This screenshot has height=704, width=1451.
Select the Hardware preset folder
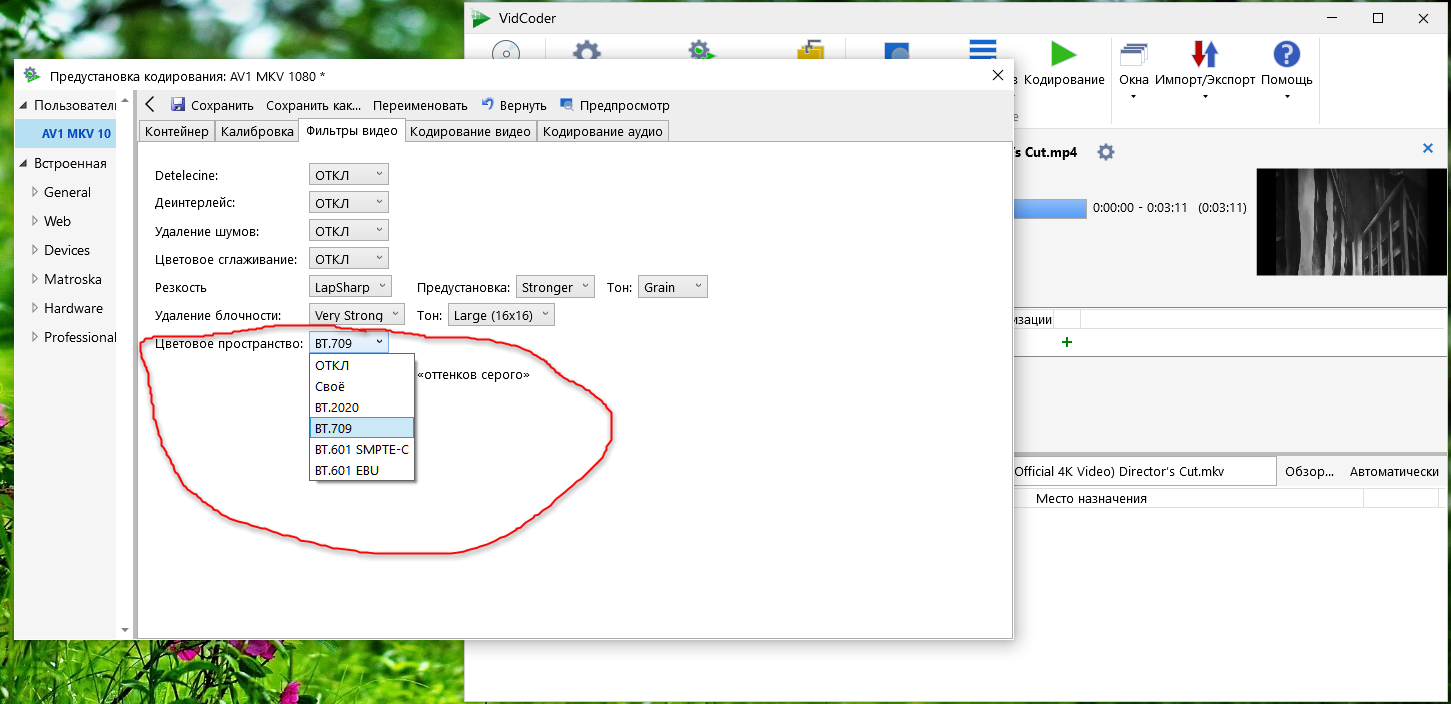click(x=73, y=308)
